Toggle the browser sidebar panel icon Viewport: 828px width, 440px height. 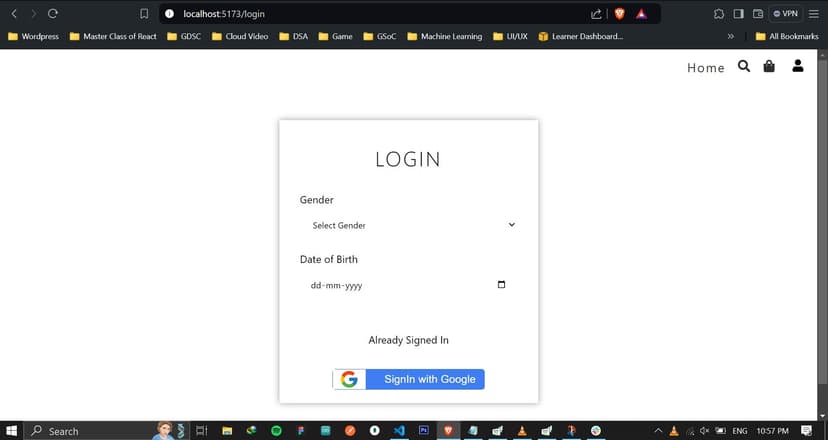coord(738,14)
